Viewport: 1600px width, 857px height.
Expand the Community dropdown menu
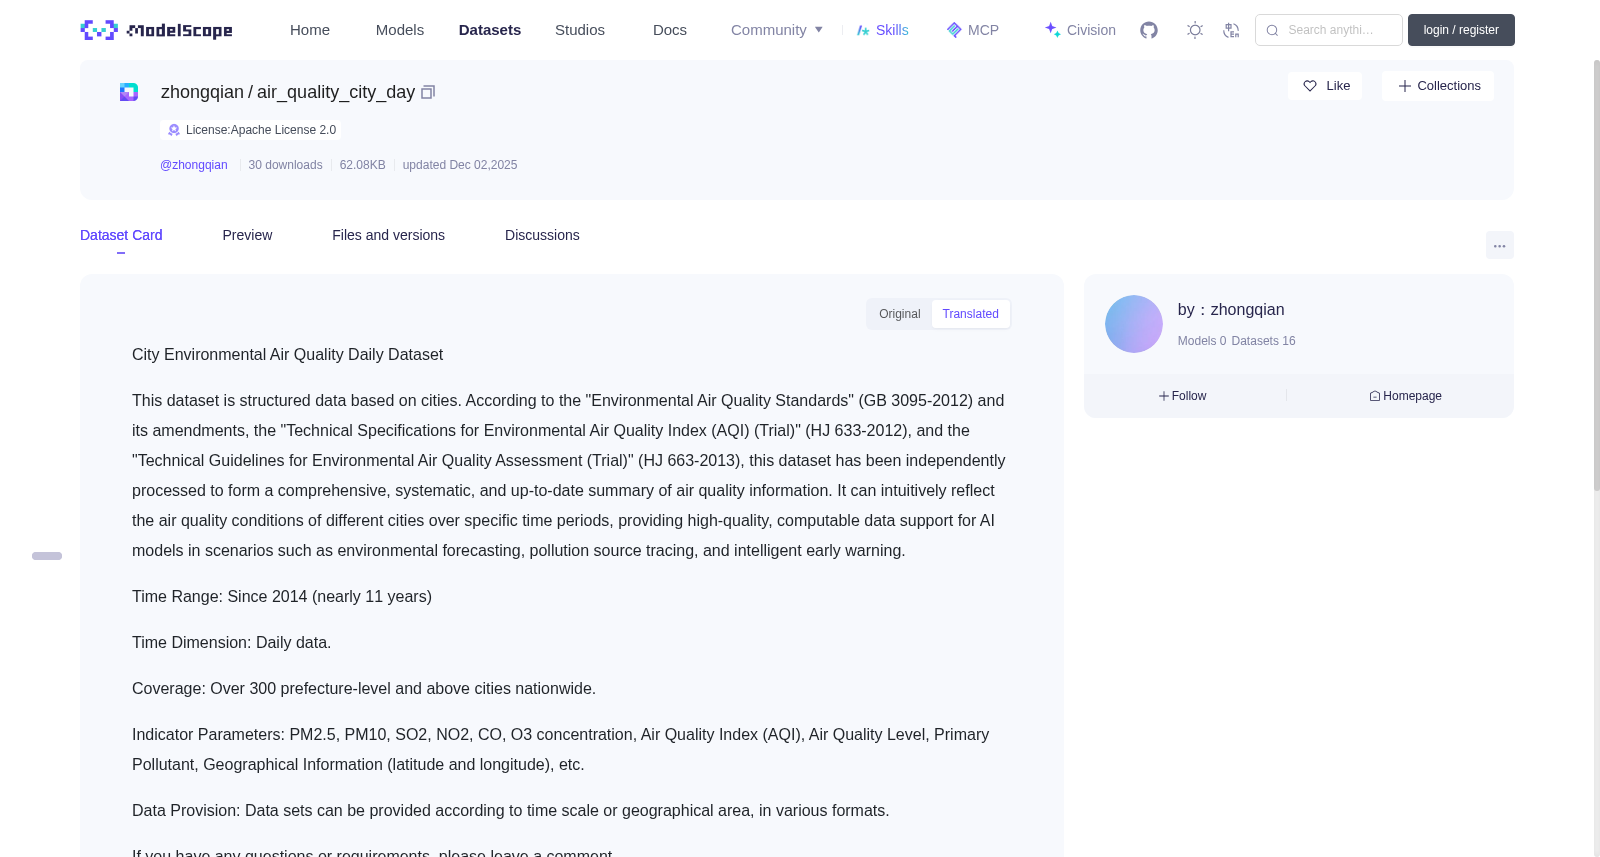point(777,30)
